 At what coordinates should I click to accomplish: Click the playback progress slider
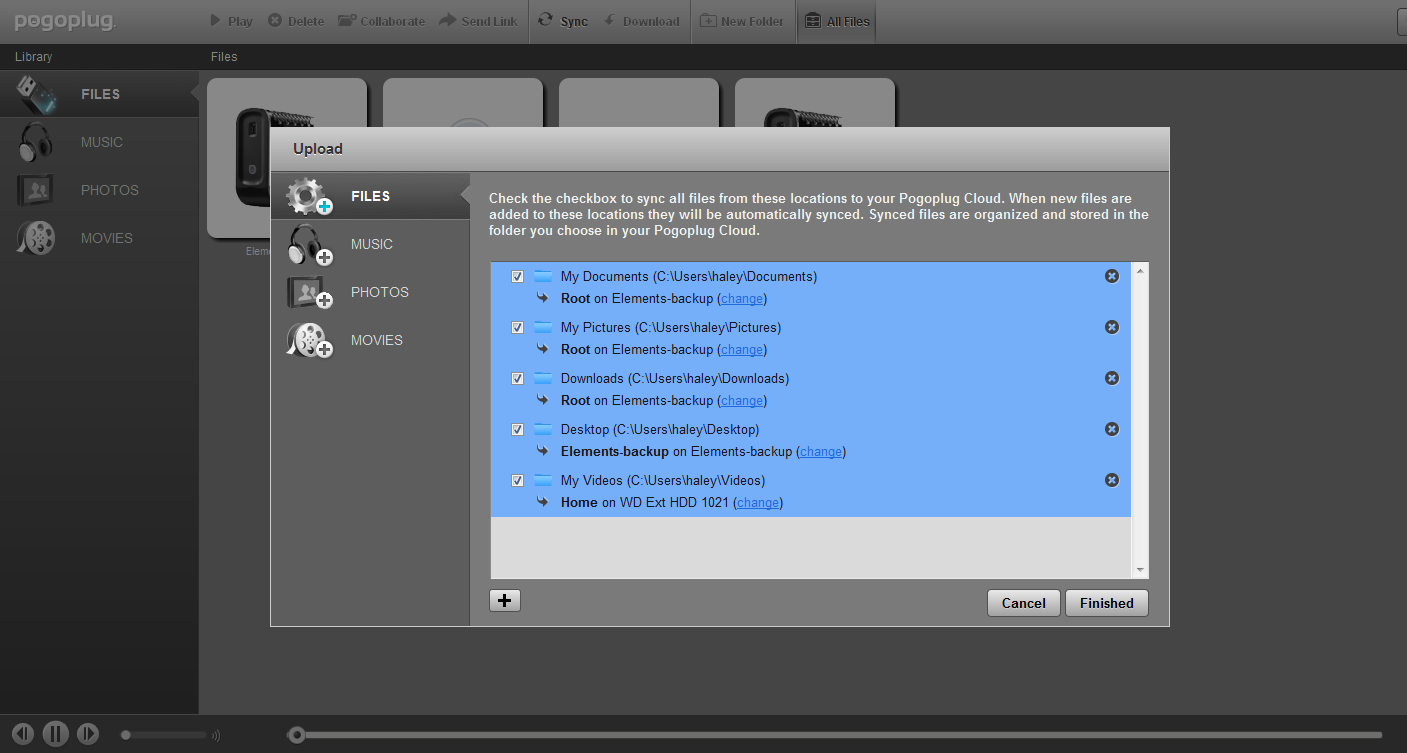(835, 735)
